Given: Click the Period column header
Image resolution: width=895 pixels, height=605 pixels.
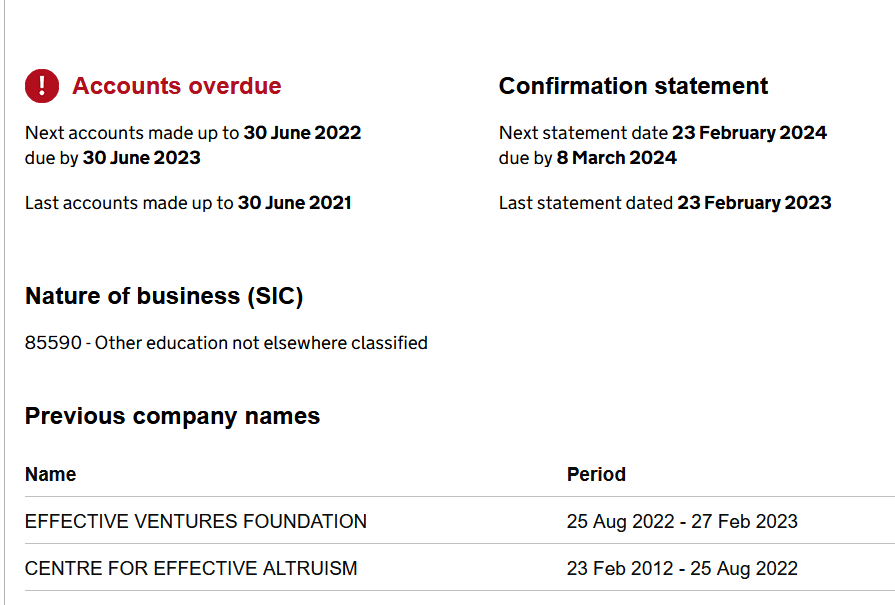Looking at the screenshot, I should [596, 474].
